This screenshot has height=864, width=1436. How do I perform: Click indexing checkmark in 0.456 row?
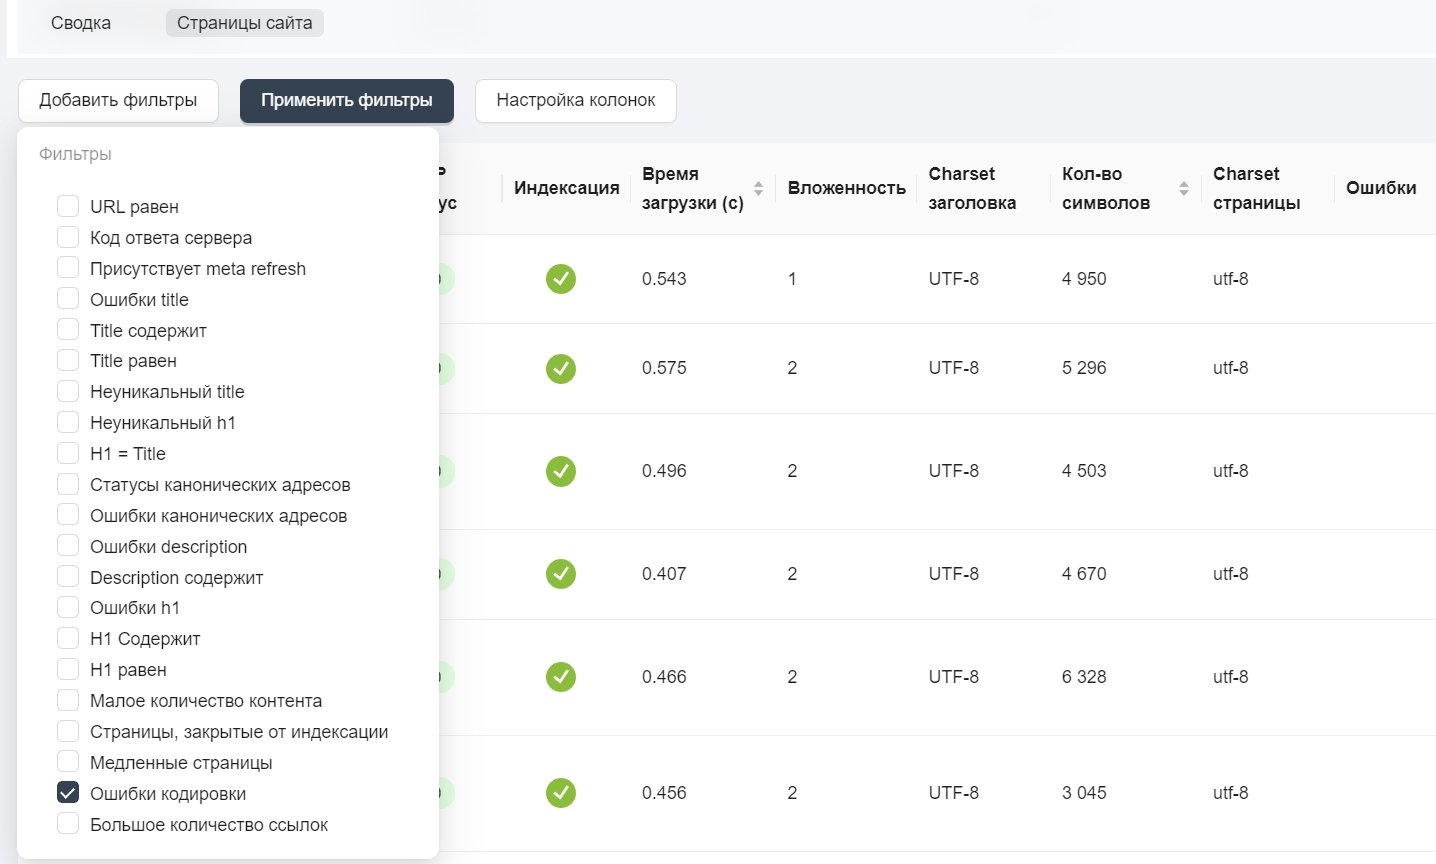click(x=561, y=793)
